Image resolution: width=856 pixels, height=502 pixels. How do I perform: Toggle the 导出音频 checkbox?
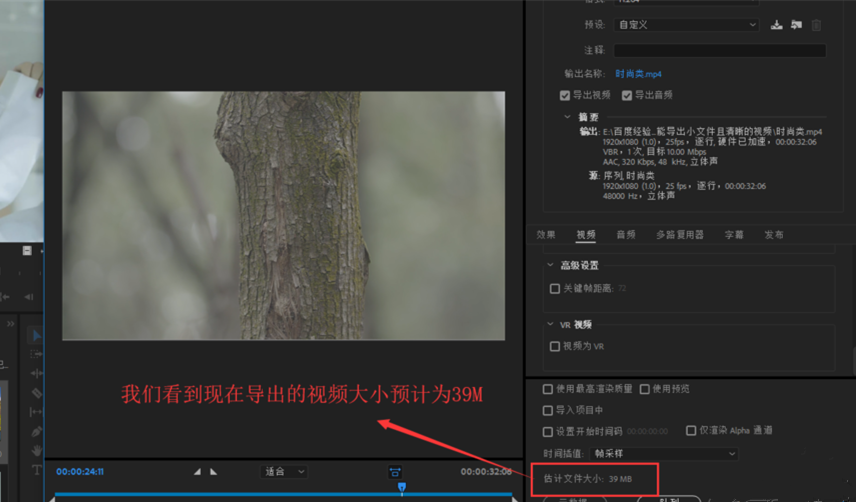click(x=627, y=96)
